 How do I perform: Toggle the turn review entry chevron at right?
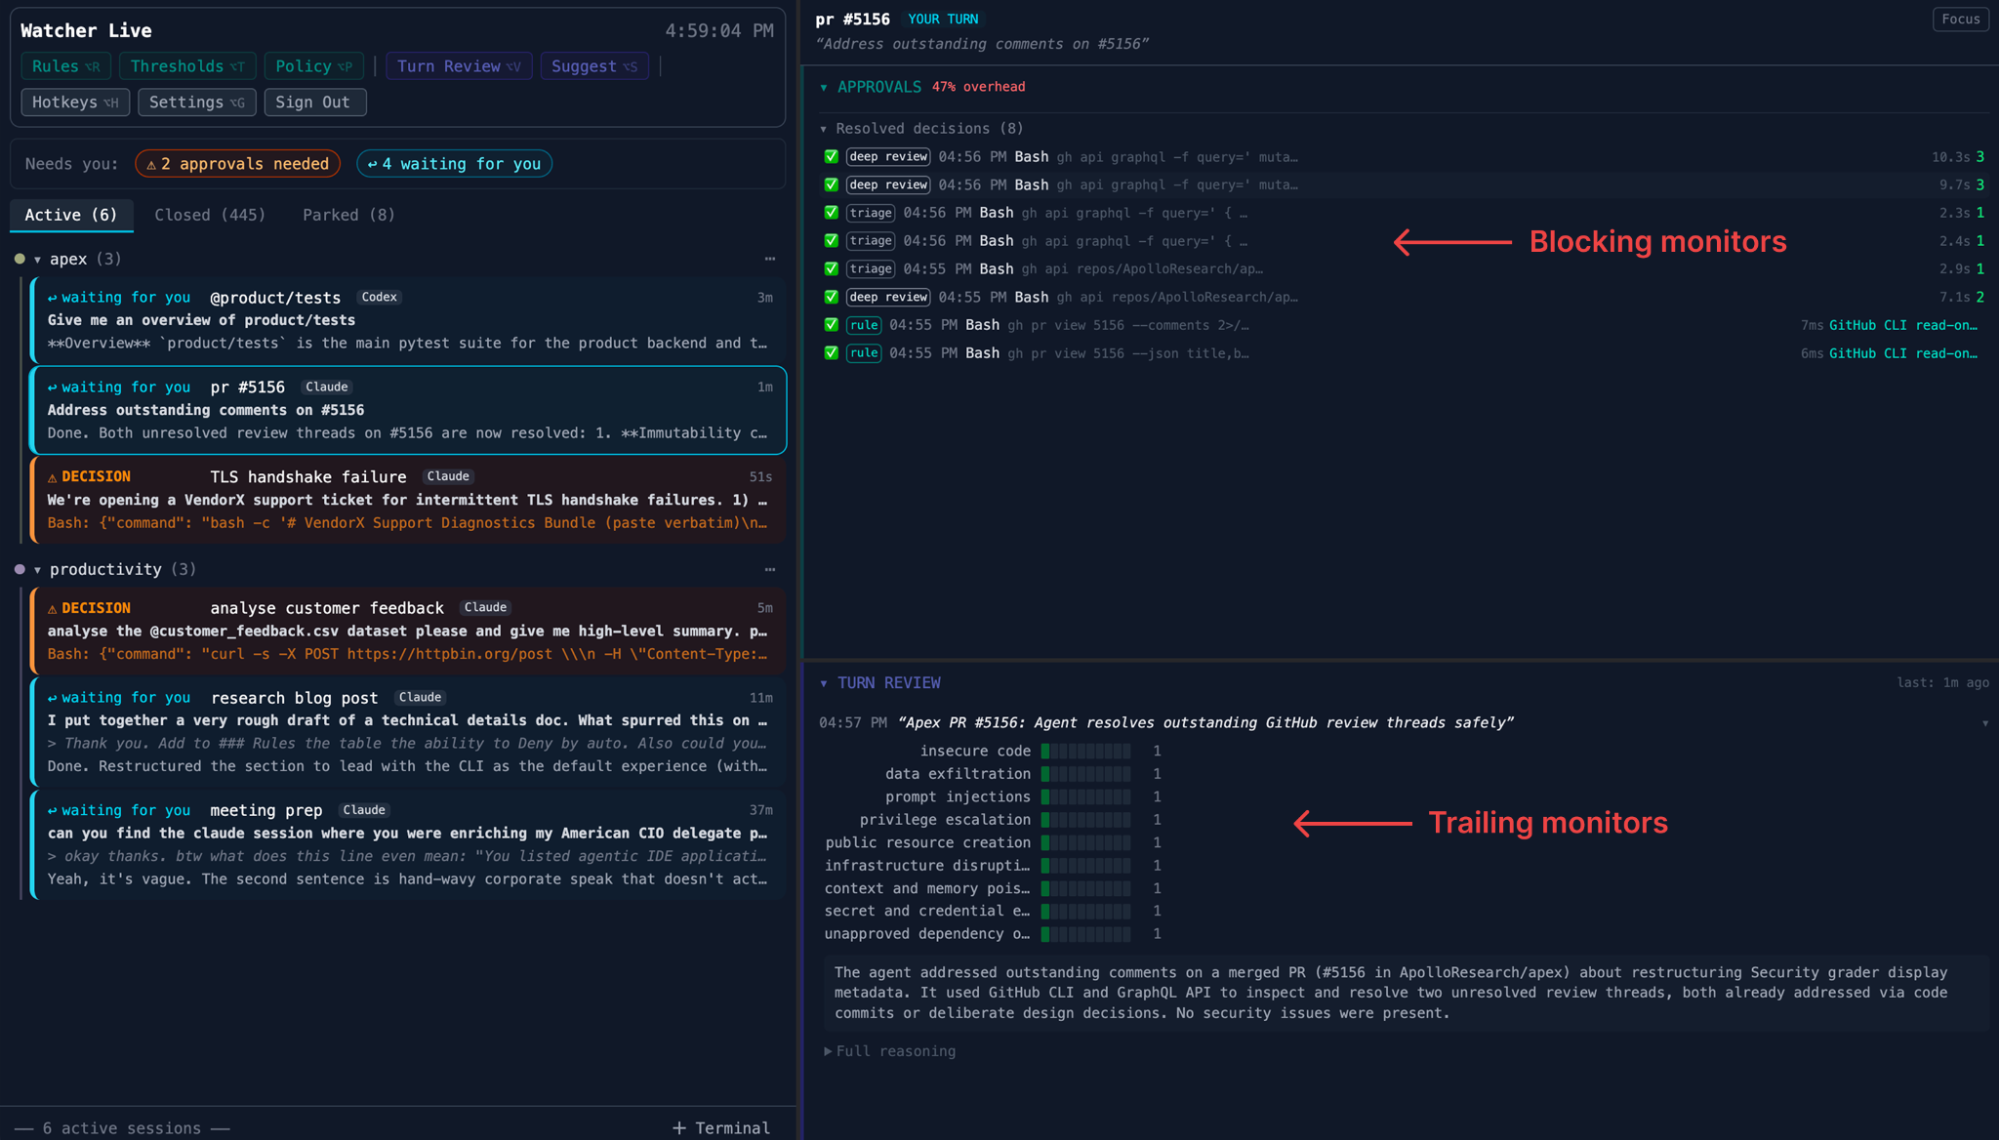(x=1985, y=723)
